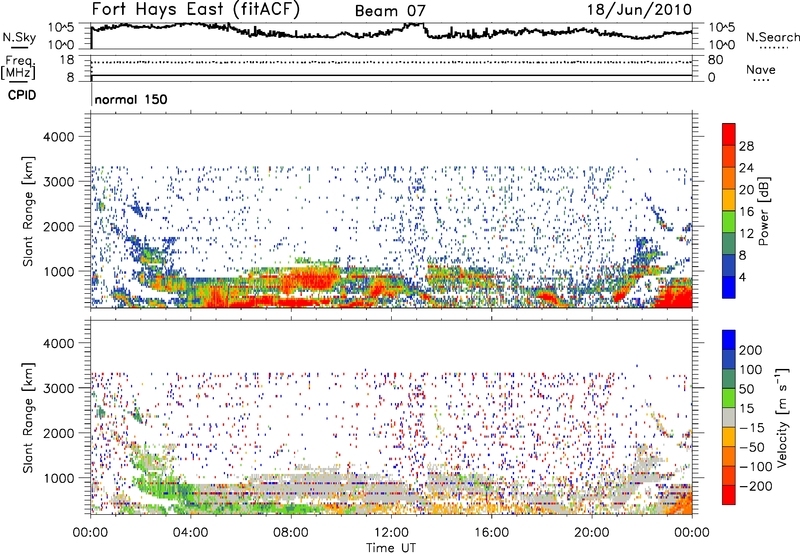Screen dimensions: 800x554
Task: Pick the red bottom Velocity colorbar segment
Action: click(729, 495)
